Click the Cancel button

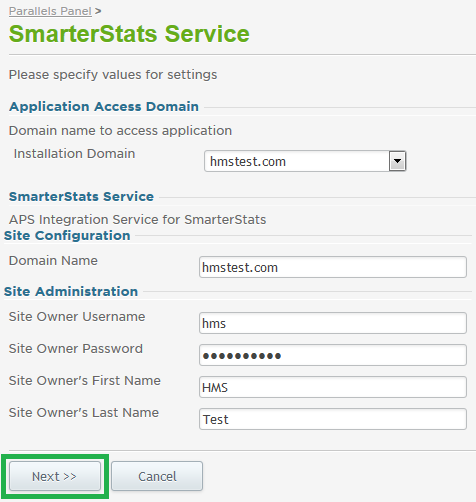[x=157, y=476]
